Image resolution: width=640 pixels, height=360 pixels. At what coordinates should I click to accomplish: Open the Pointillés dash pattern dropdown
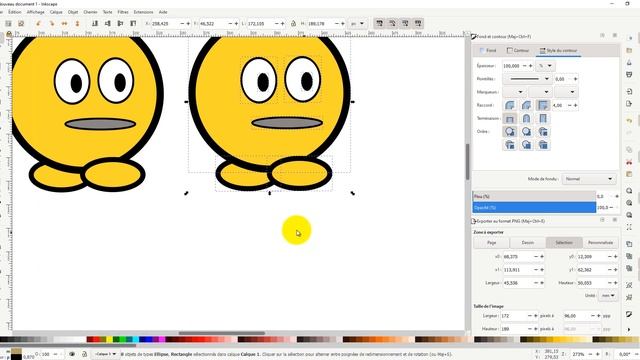[527, 79]
